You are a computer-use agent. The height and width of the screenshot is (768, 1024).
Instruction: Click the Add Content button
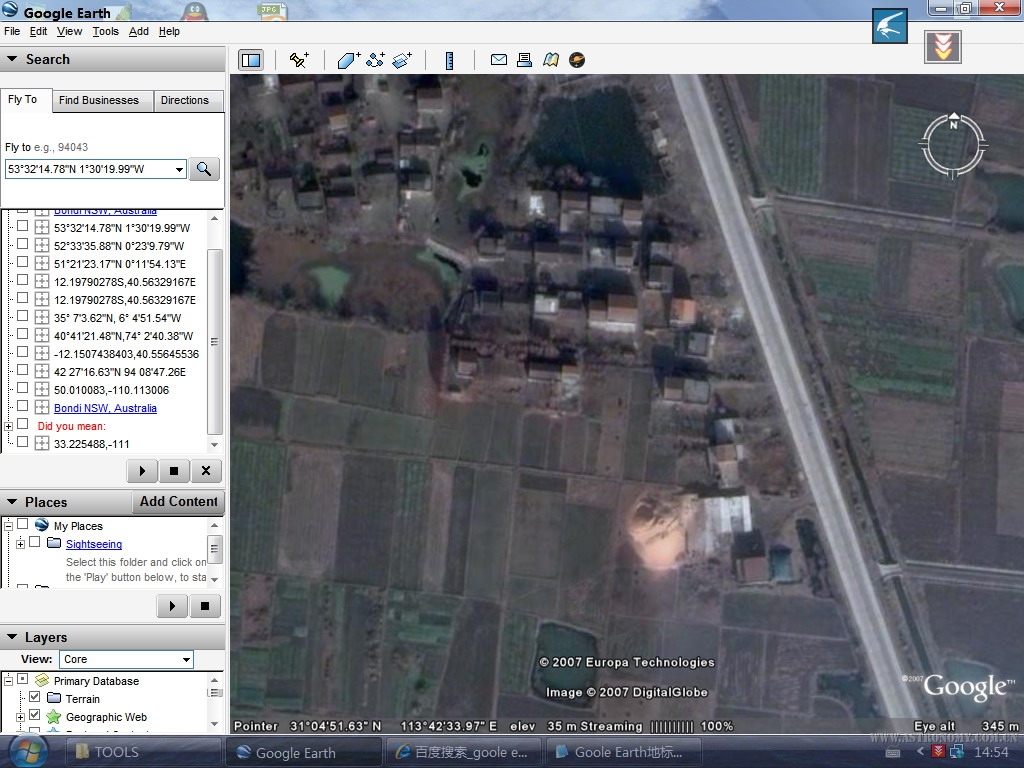(x=178, y=502)
